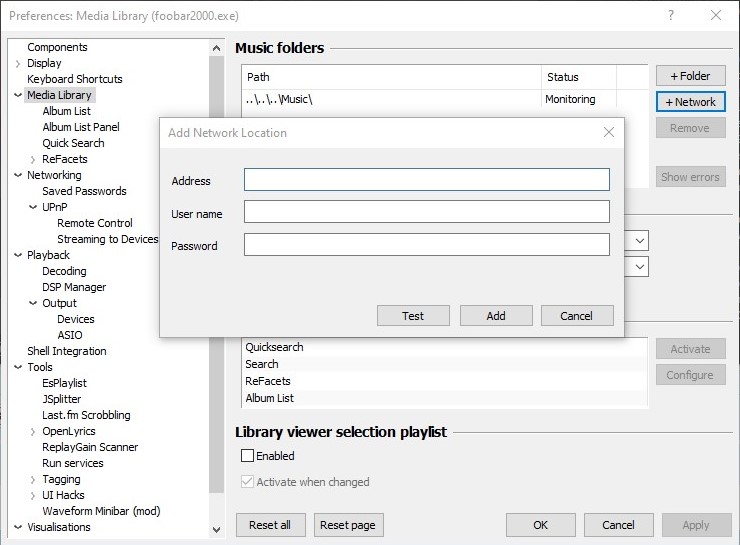
Task: Click the + Folder button
Action: [x=690, y=76]
